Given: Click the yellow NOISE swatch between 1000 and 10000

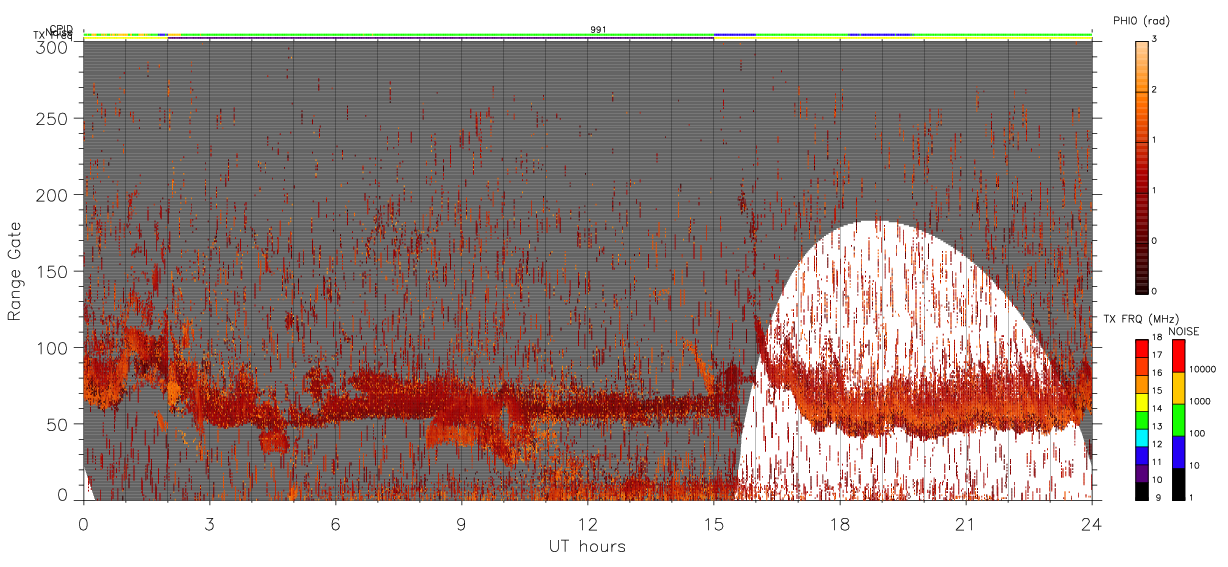Looking at the screenshot, I should click(1179, 387).
